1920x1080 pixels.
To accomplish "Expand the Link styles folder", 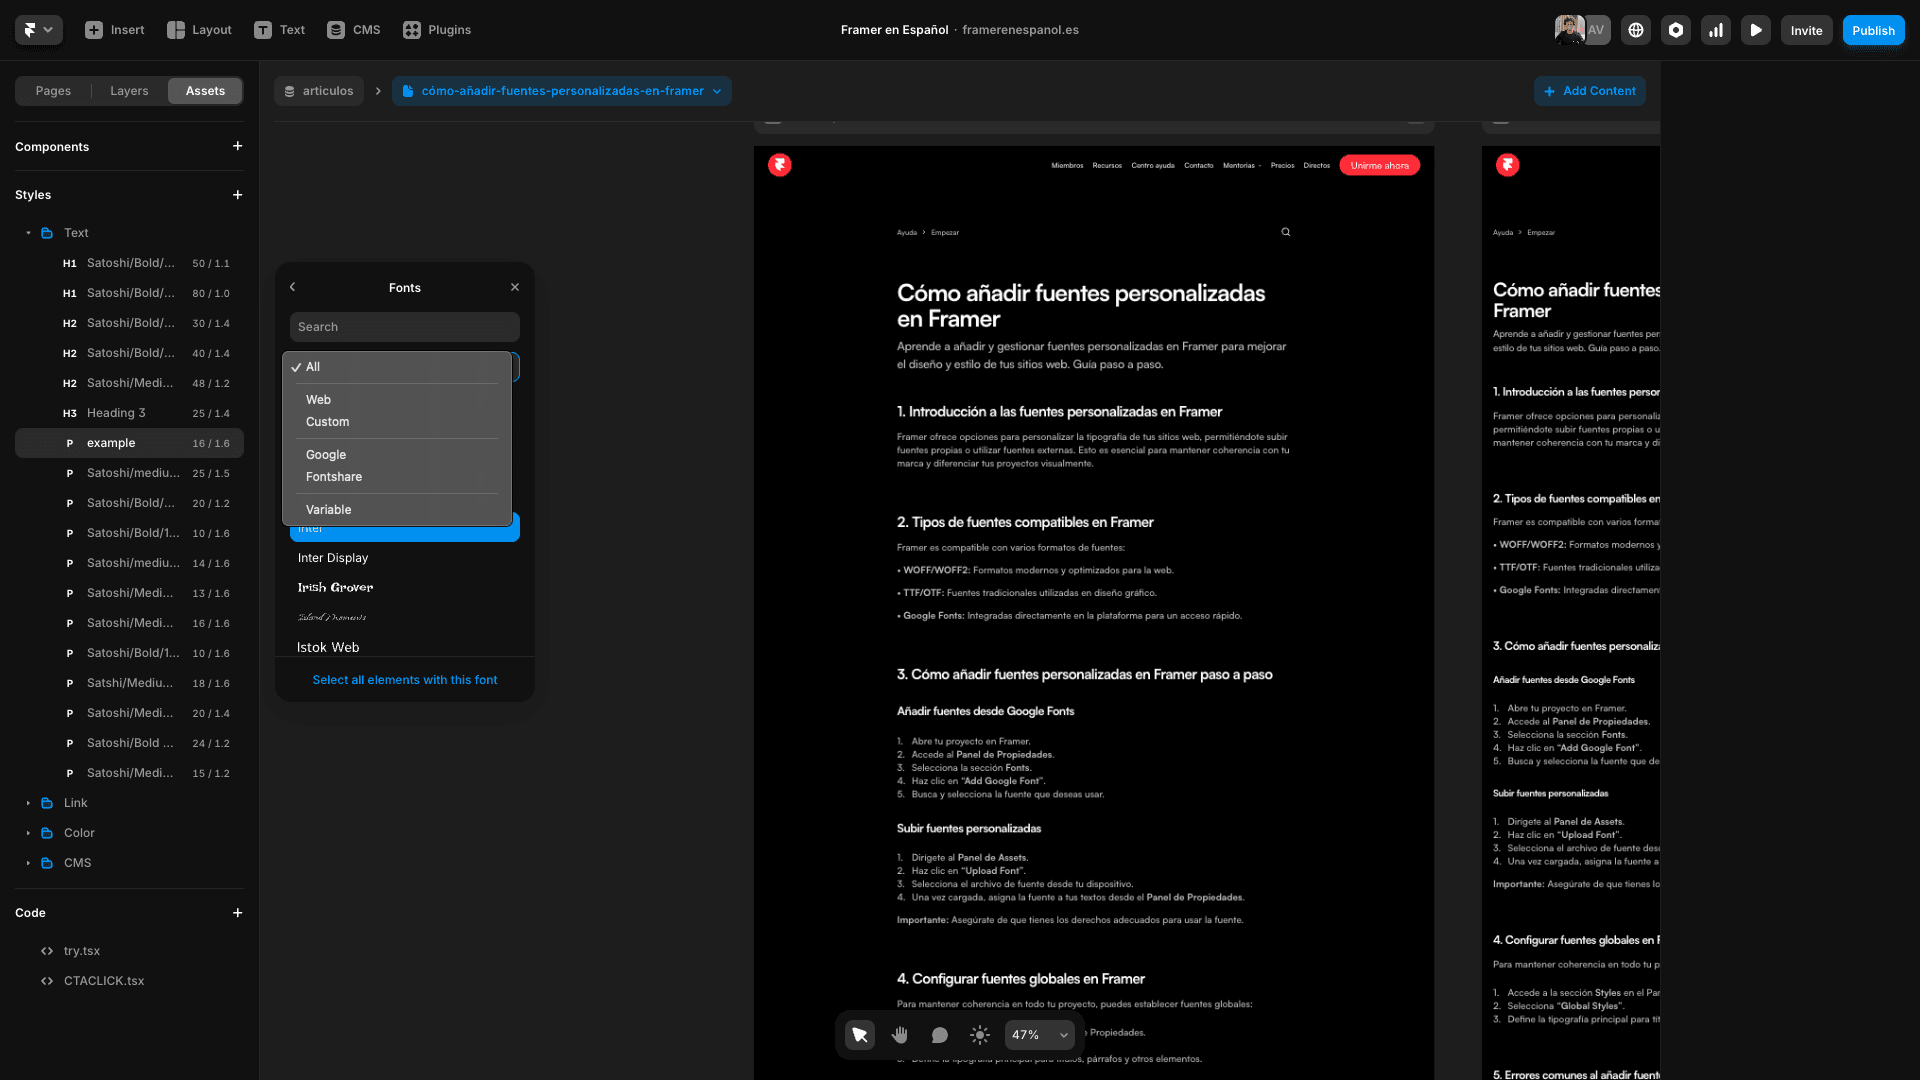I will [28, 803].
